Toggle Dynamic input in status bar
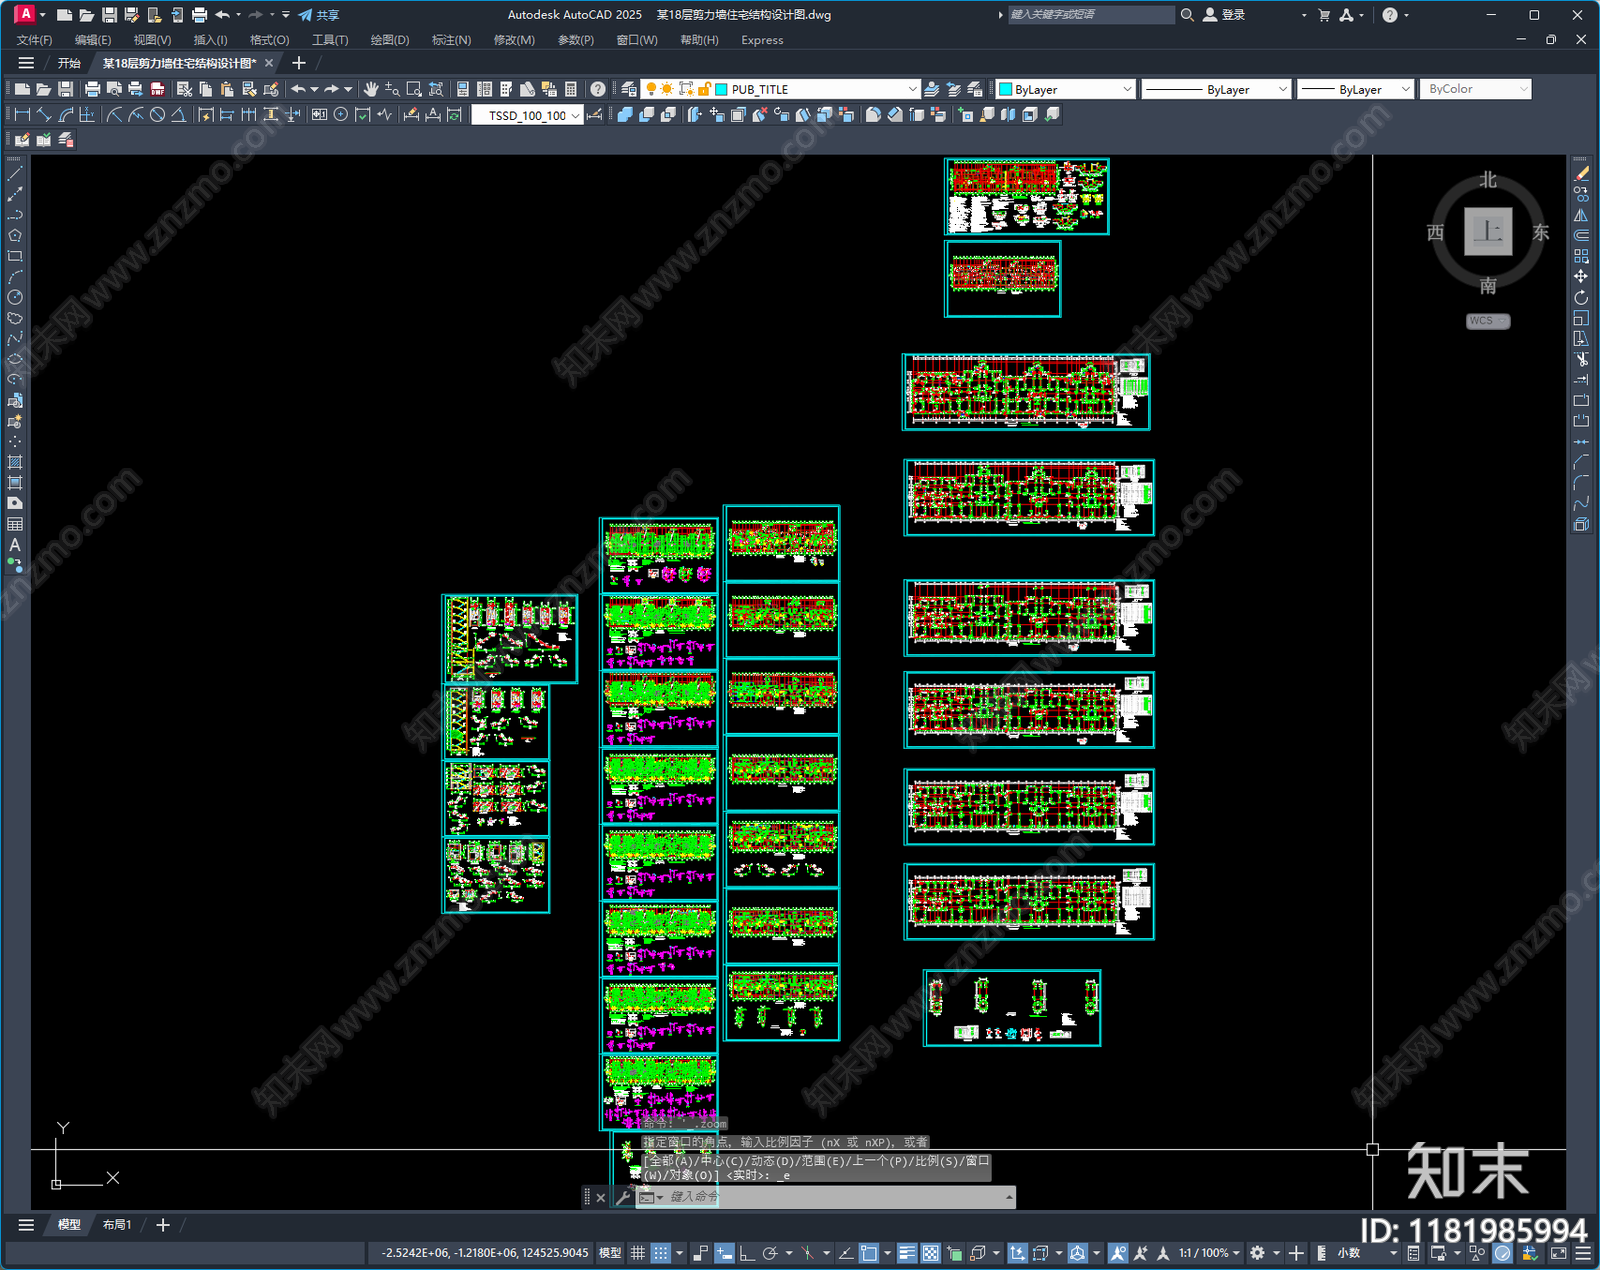The width and height of the screenshot is (1600, 1270). pos(724,1253)
